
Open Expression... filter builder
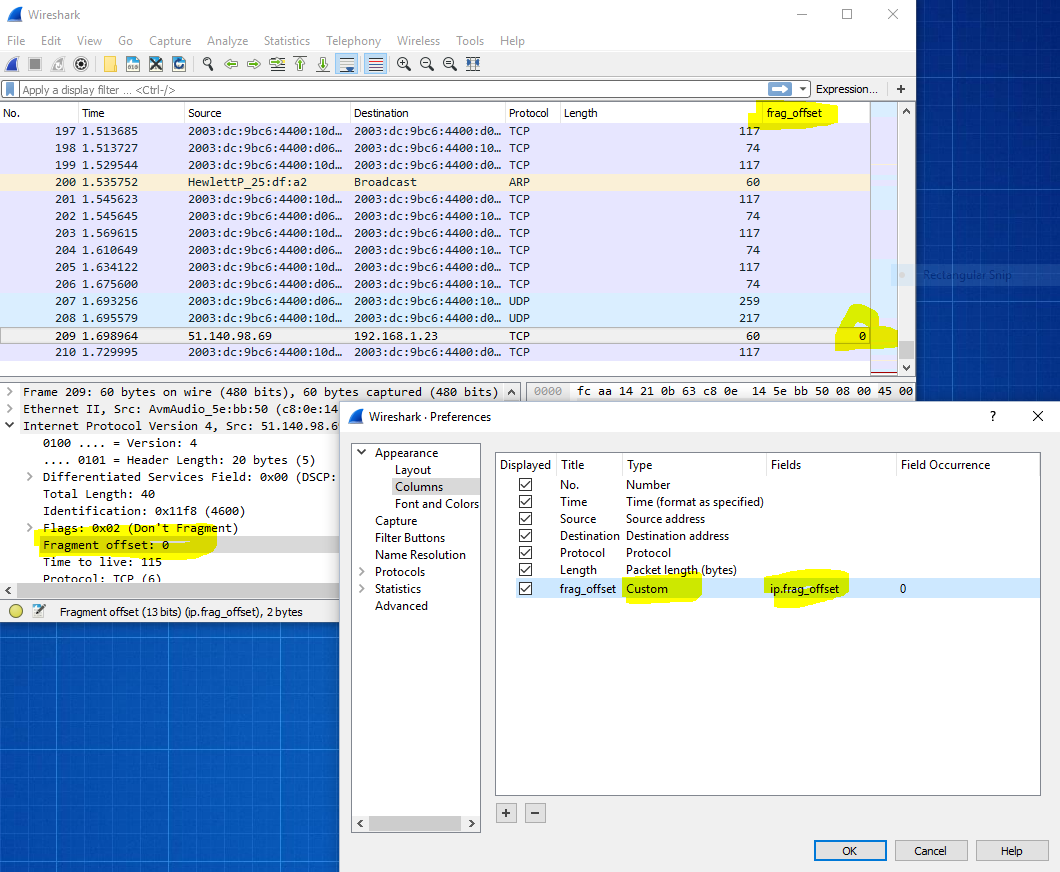[x=846, y=89]
